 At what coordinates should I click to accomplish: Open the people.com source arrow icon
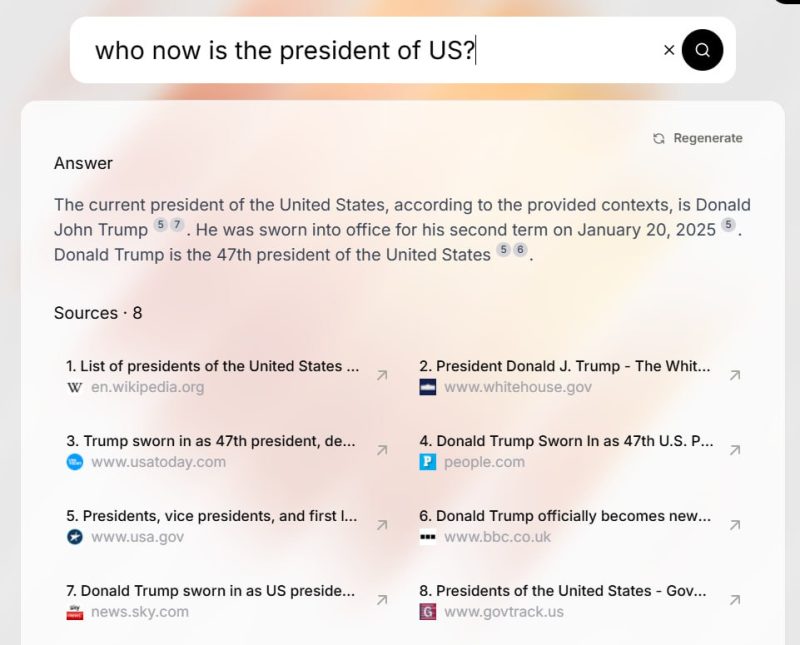click(x=735, y=450)
